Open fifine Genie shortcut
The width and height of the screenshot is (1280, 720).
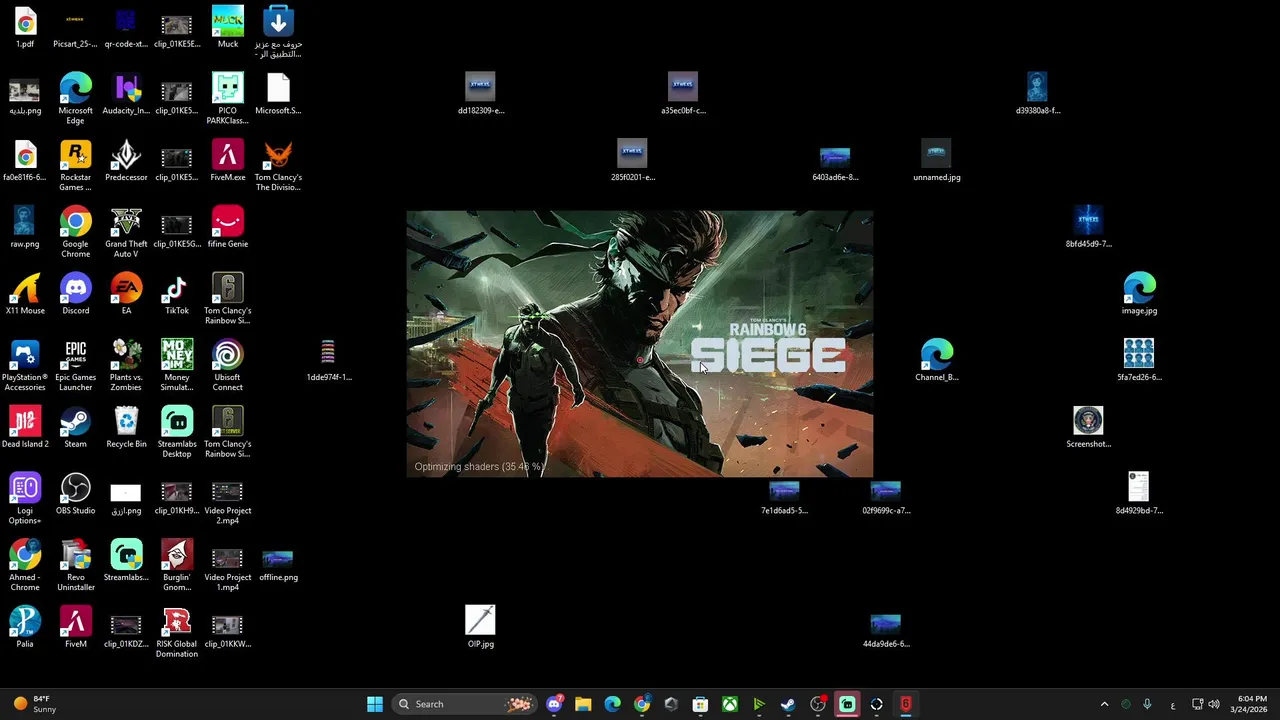click(228, 227)
